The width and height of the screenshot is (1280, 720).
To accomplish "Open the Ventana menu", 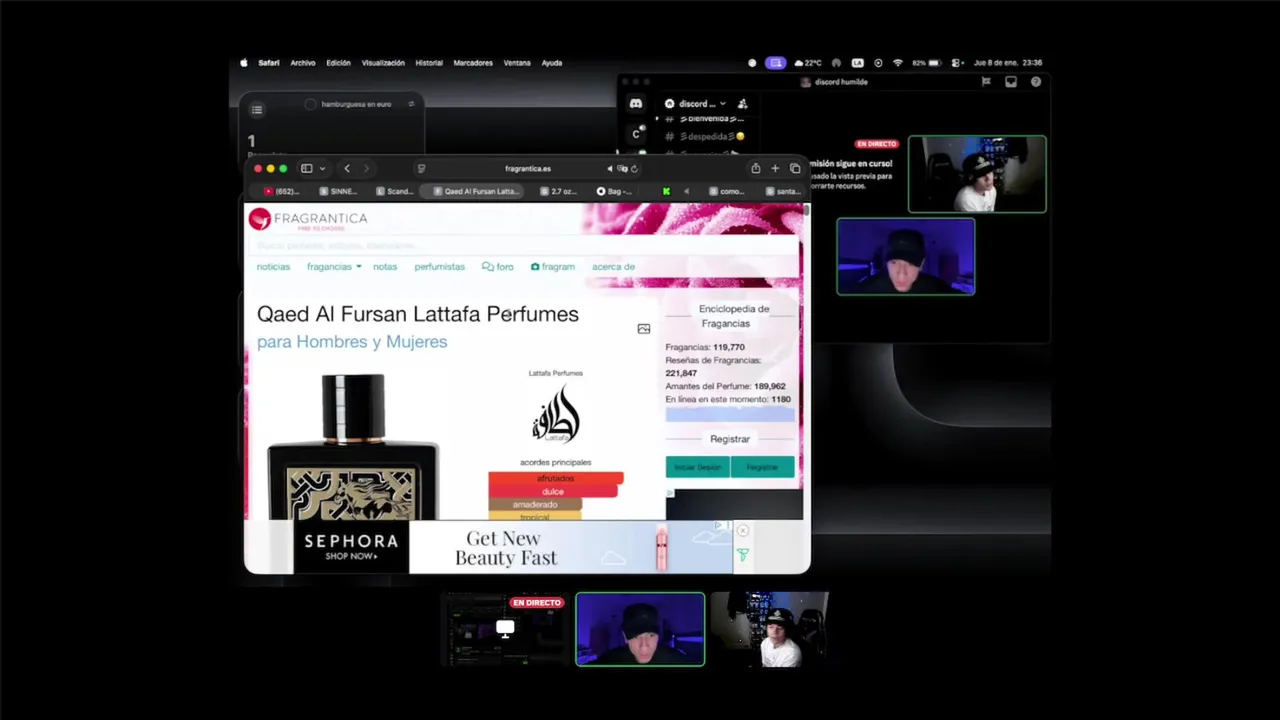I will [517, 63].
